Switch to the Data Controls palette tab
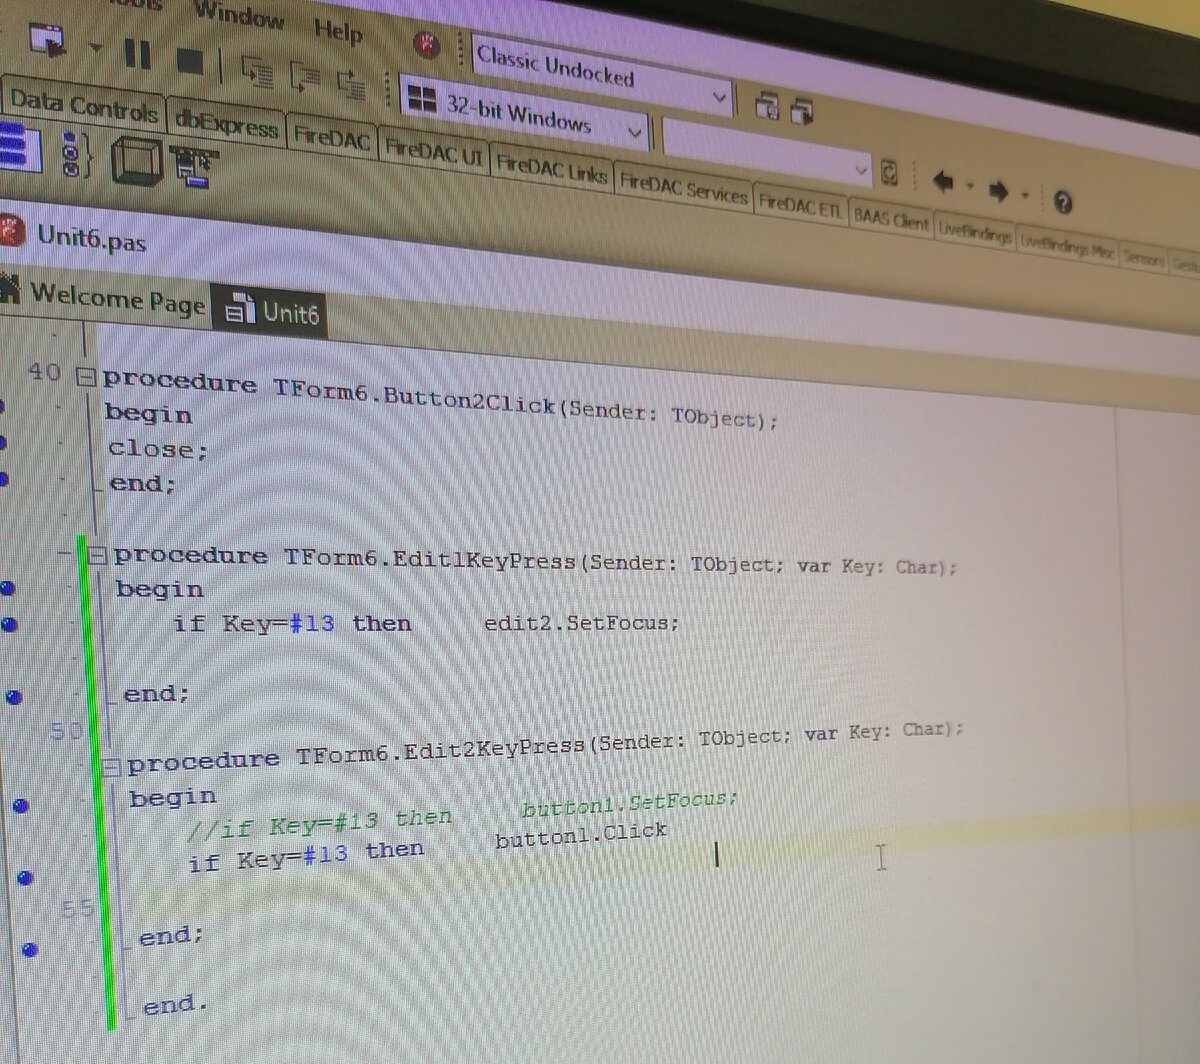This screenshot has width=1200, height=1064. point(84,105)
